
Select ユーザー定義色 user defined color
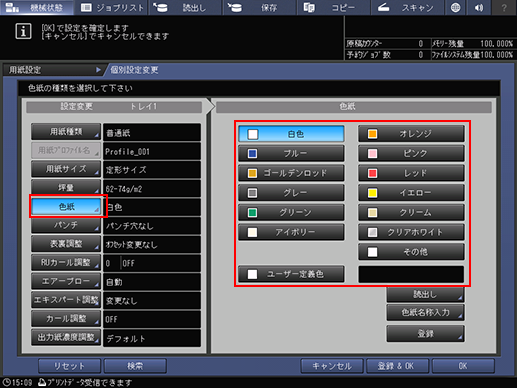291,274
